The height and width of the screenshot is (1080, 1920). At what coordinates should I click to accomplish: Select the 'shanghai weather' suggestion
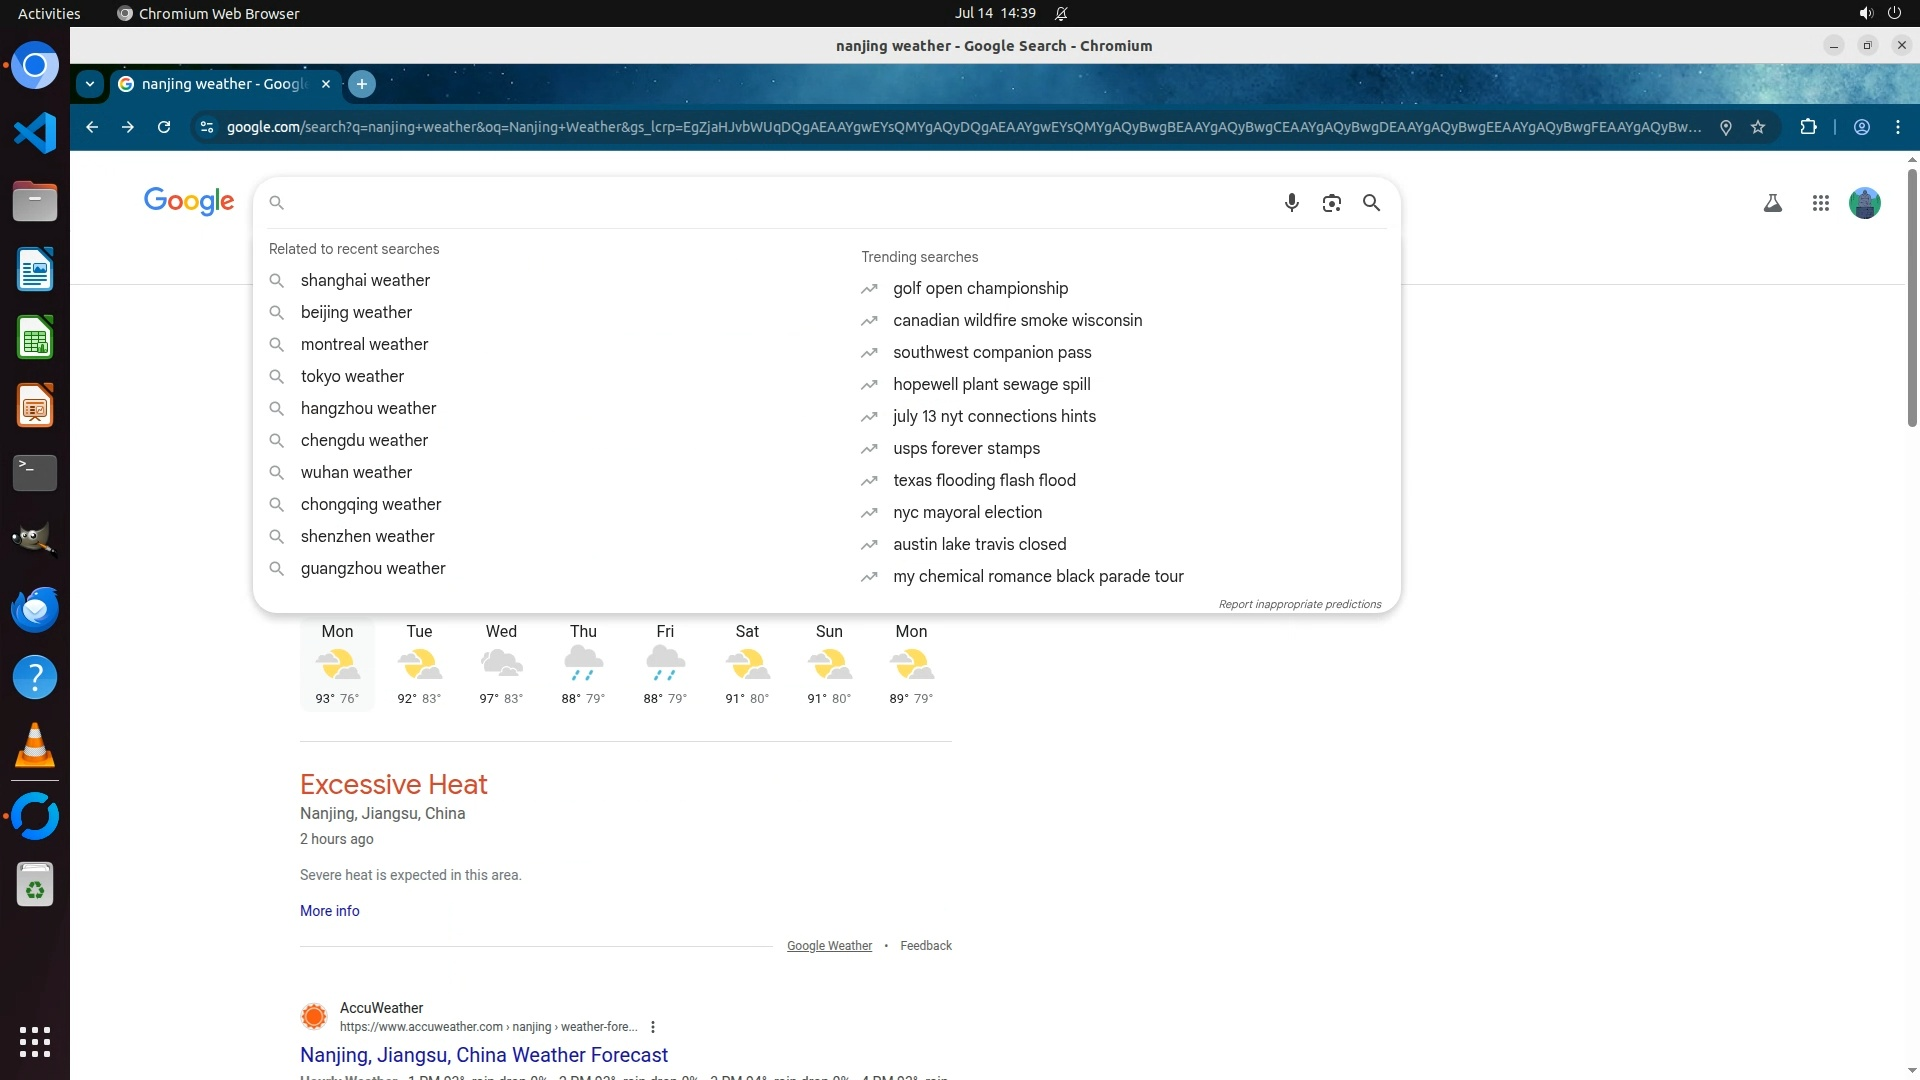coord(365,281)
